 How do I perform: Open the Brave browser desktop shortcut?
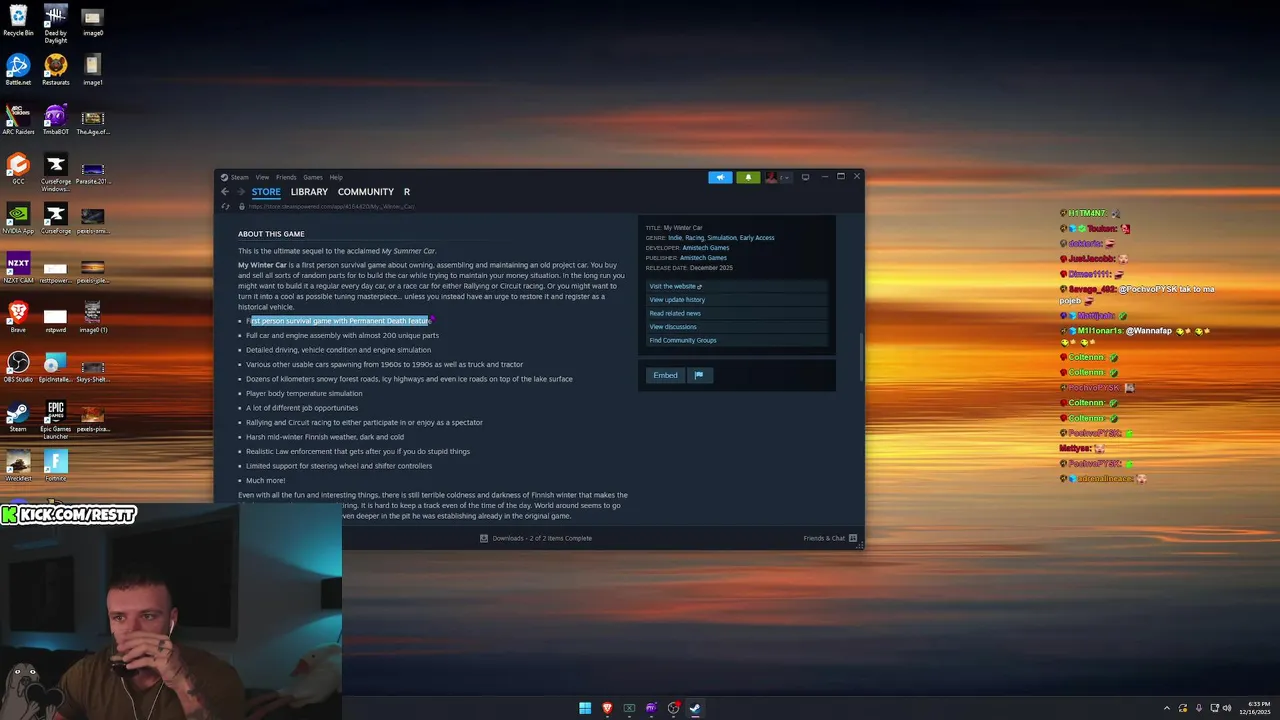pos(18,318)
